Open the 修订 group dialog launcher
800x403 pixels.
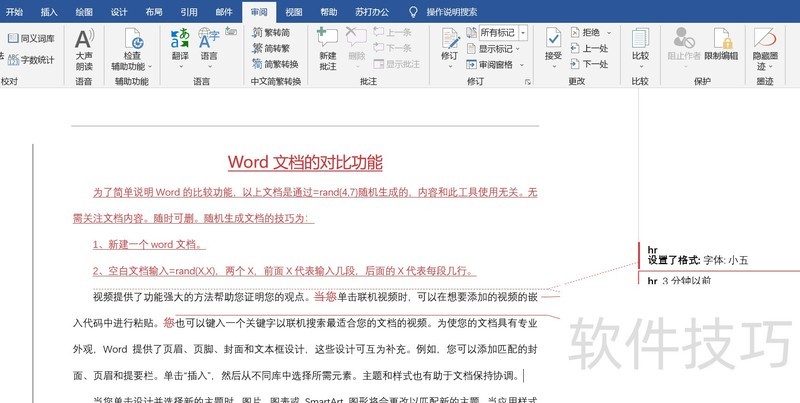(528, 82)
